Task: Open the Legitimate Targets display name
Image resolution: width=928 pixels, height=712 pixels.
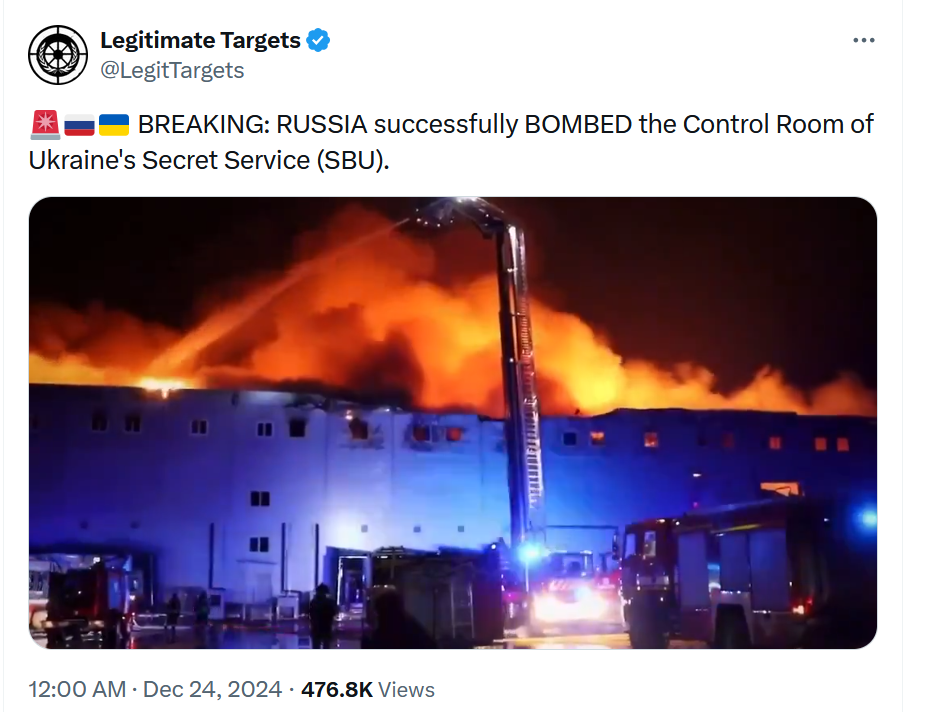Action: coord(201,40)
